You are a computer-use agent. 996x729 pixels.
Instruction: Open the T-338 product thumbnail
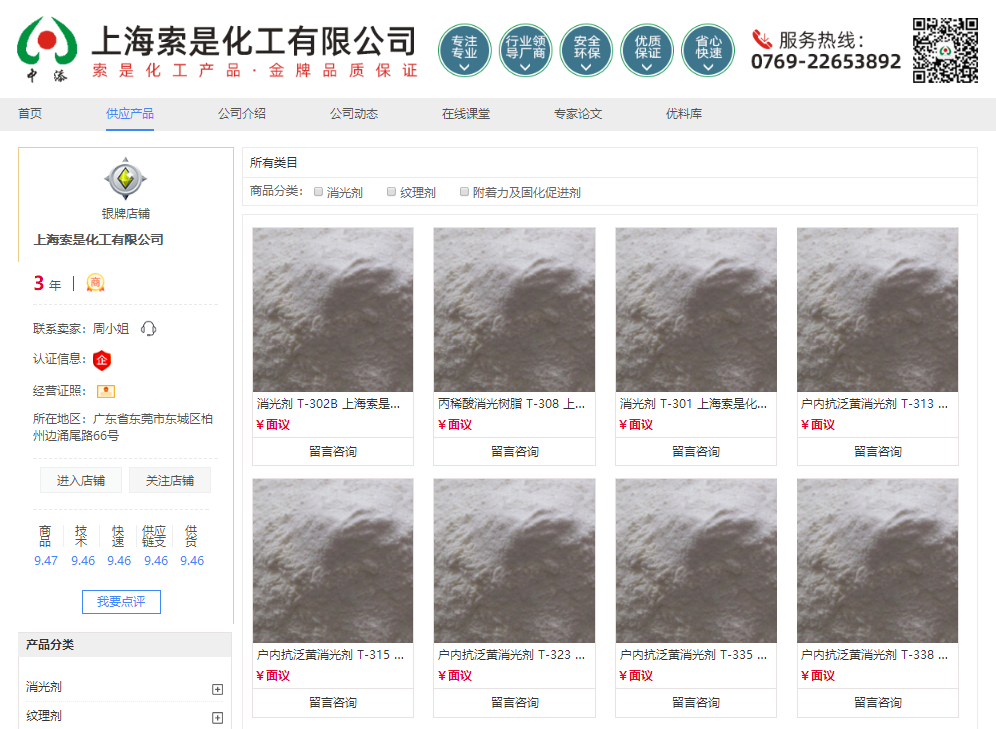878,561
